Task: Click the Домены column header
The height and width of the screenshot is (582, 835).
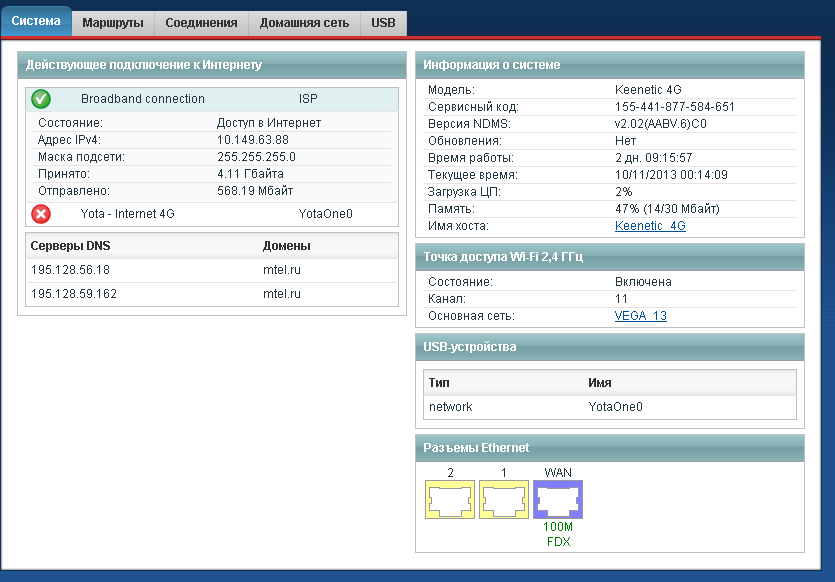Action: tap(286, 246)
